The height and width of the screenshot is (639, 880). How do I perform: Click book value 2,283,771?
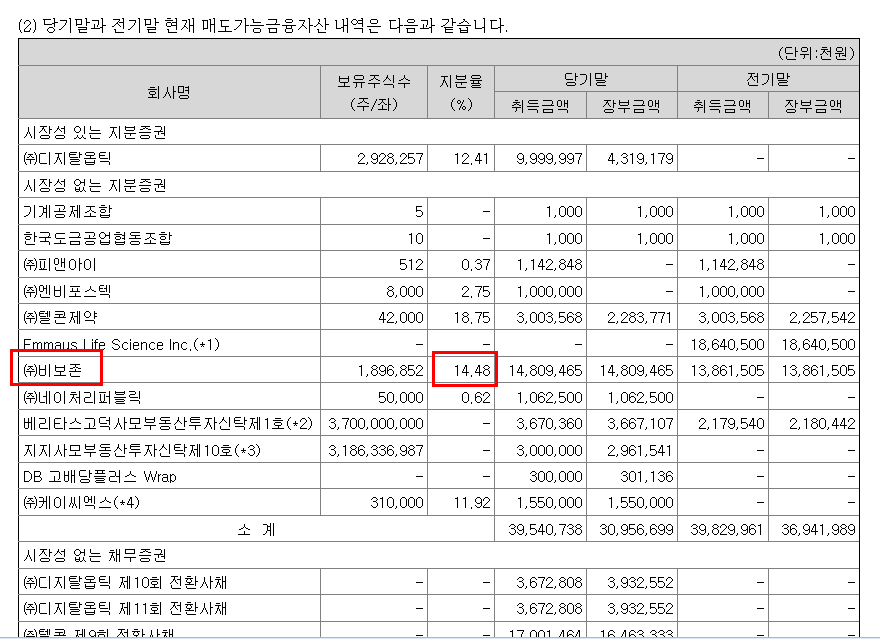[639, 318]
